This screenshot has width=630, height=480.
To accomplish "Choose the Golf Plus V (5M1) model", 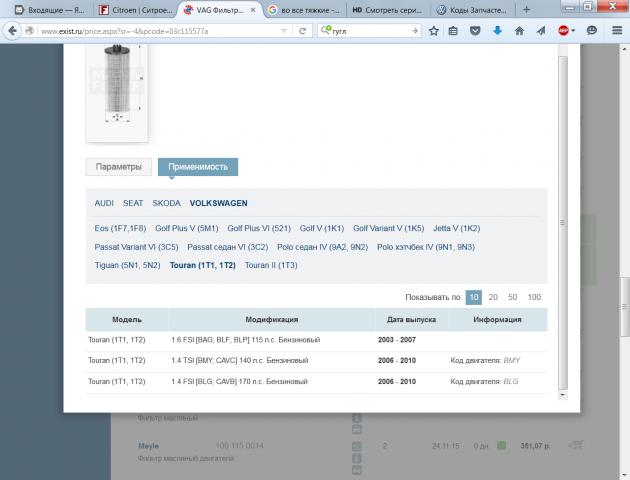I will (x=187, y=228).
